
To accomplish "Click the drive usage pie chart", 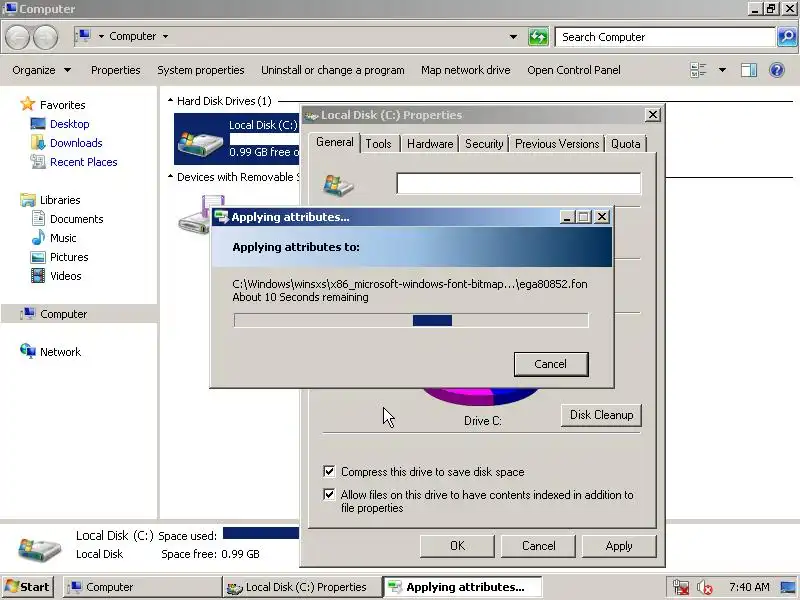I will [481, 396].
